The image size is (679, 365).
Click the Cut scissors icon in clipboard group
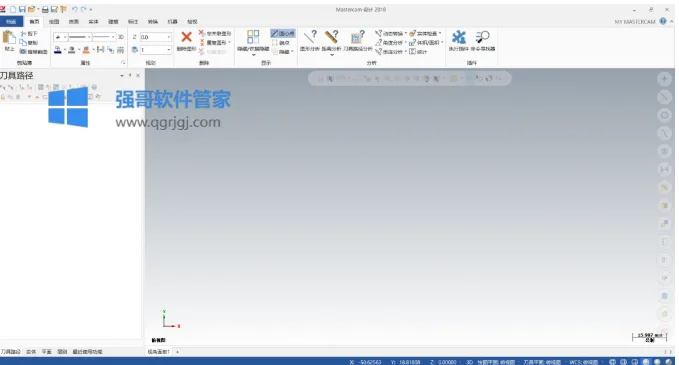23,33
